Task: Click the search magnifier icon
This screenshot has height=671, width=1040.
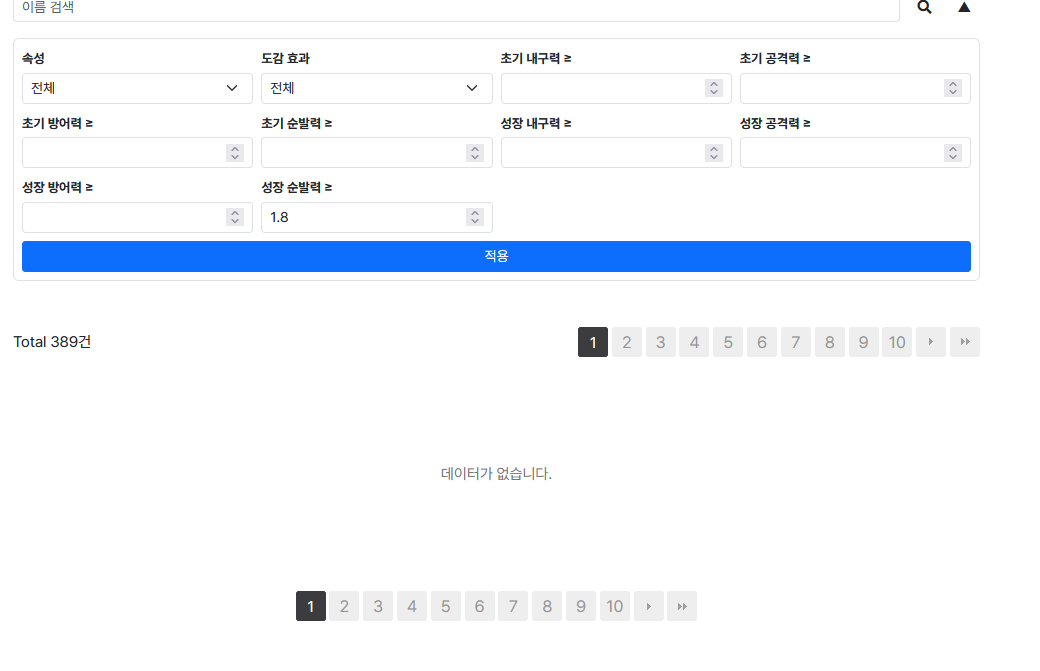Action: pos(923,7)
